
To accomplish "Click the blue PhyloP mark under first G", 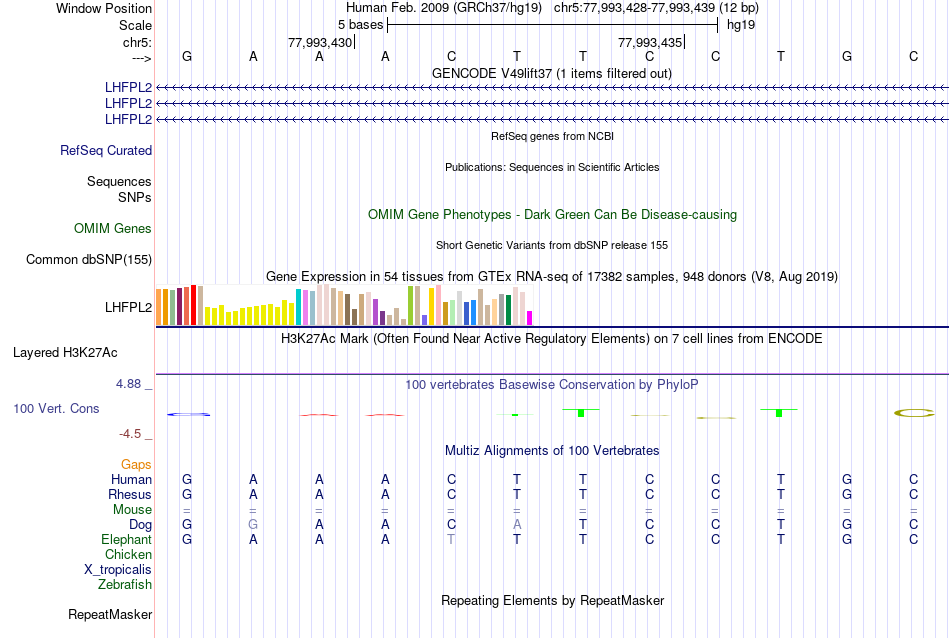I will (x=188, y=414).
